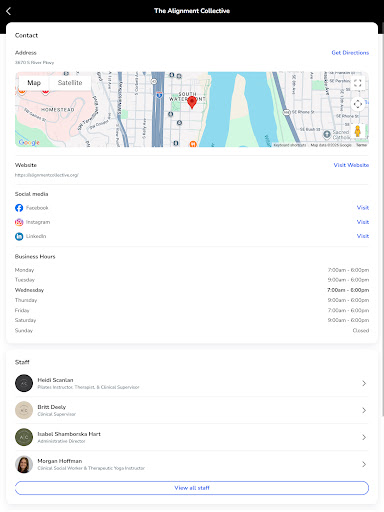The image size is (384, 512).
Task: Click Visit Website link
Action: pos(351,165)
